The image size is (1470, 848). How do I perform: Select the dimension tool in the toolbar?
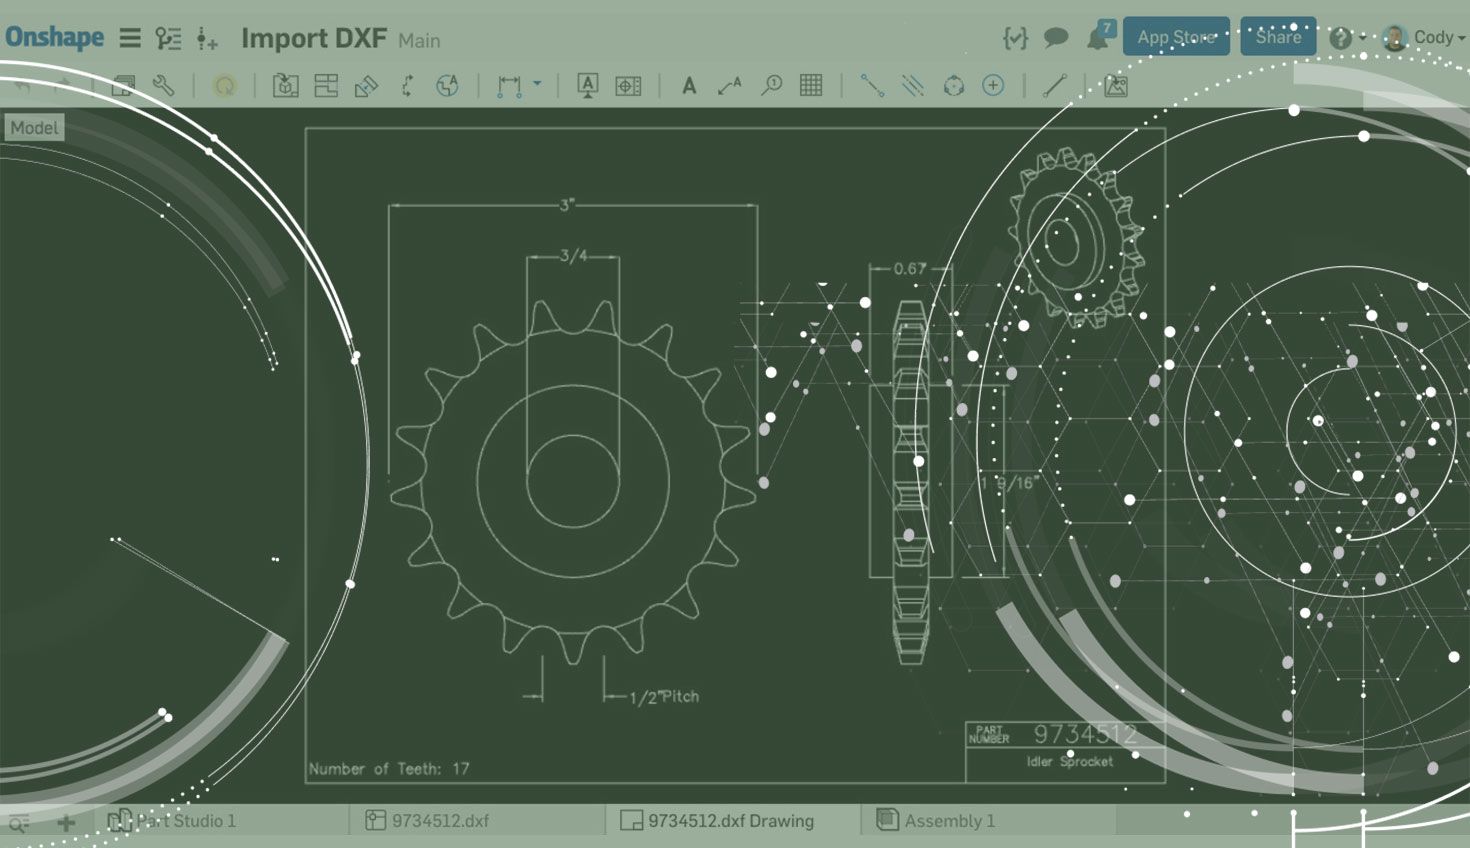click(x=508, y=86)
